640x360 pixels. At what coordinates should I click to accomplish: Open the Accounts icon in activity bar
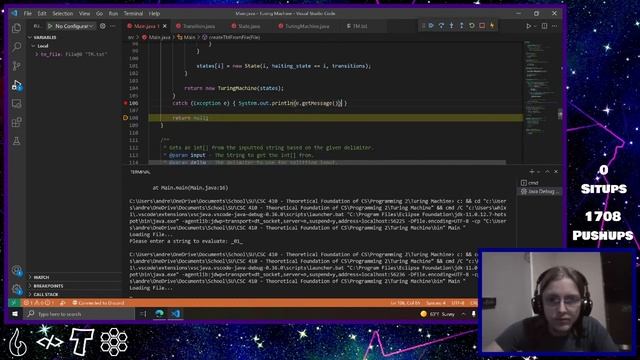17,271
